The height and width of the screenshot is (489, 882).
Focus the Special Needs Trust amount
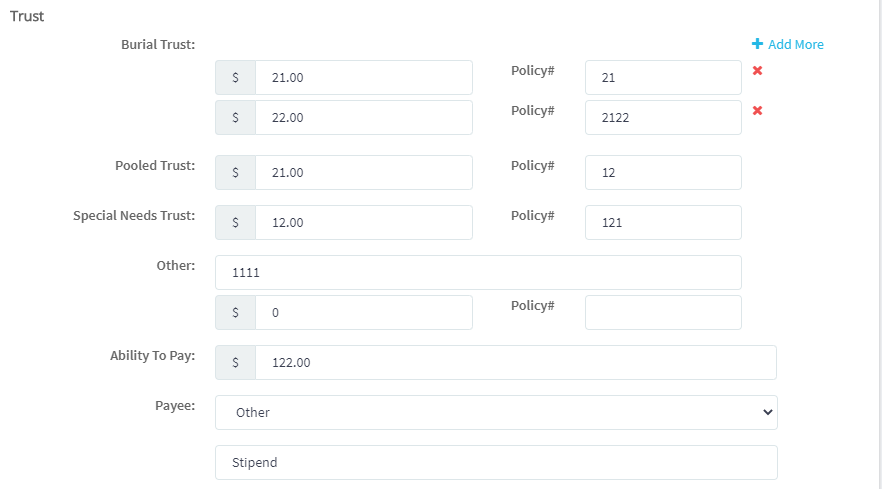tap(363, 223)
